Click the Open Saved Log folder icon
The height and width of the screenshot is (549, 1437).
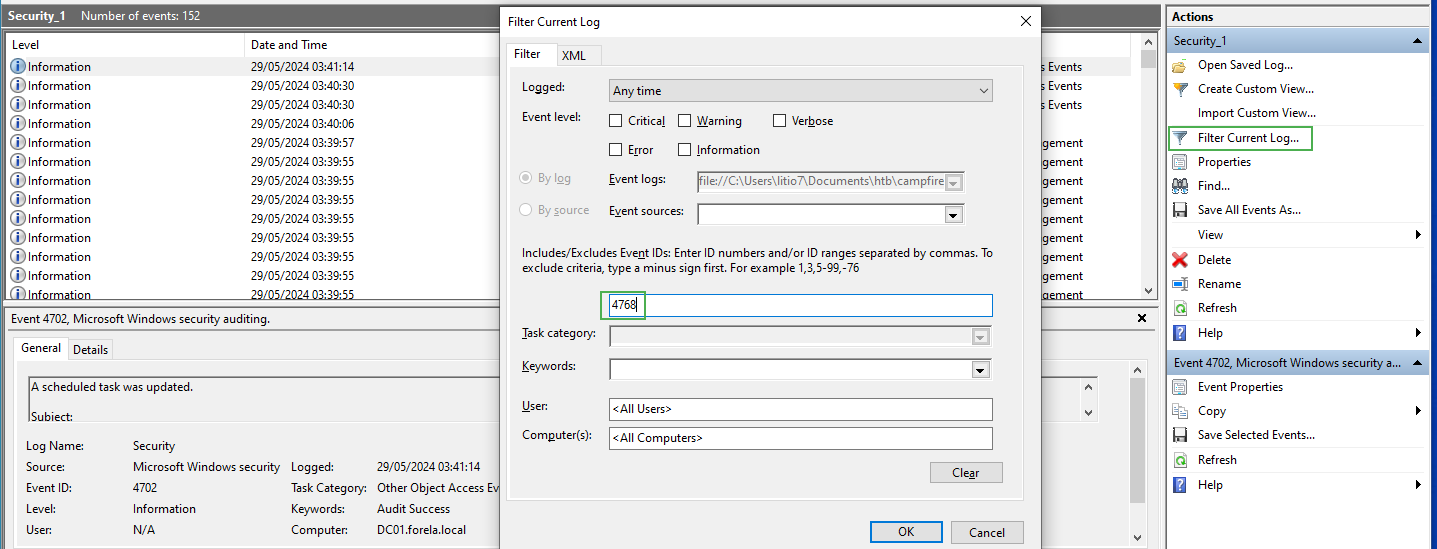(x=1180, y=65)
